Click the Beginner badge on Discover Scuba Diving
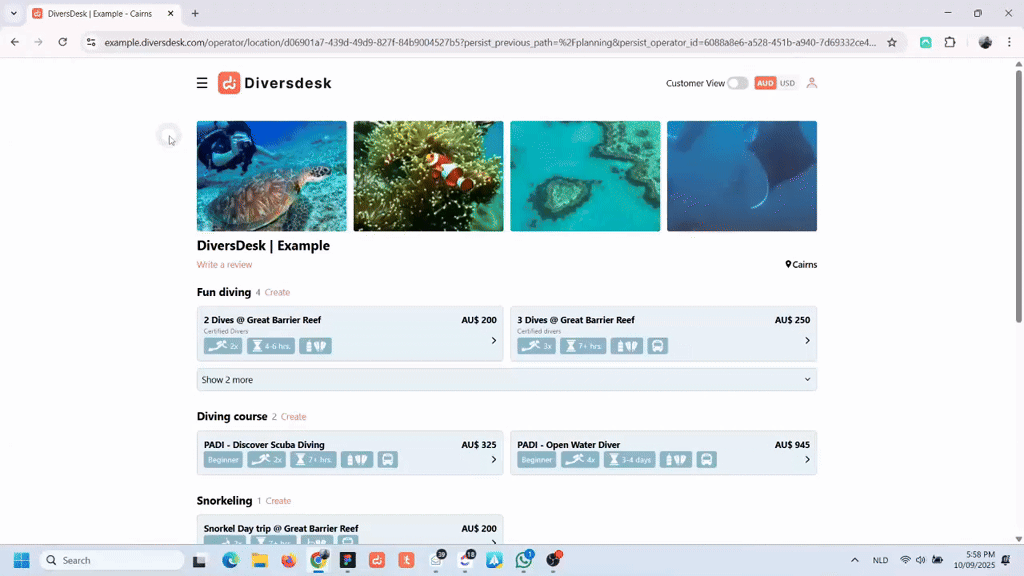Image resolution: width=1024 pixels, height=576 pixels. pyautogui.click(x=223, y=460)
